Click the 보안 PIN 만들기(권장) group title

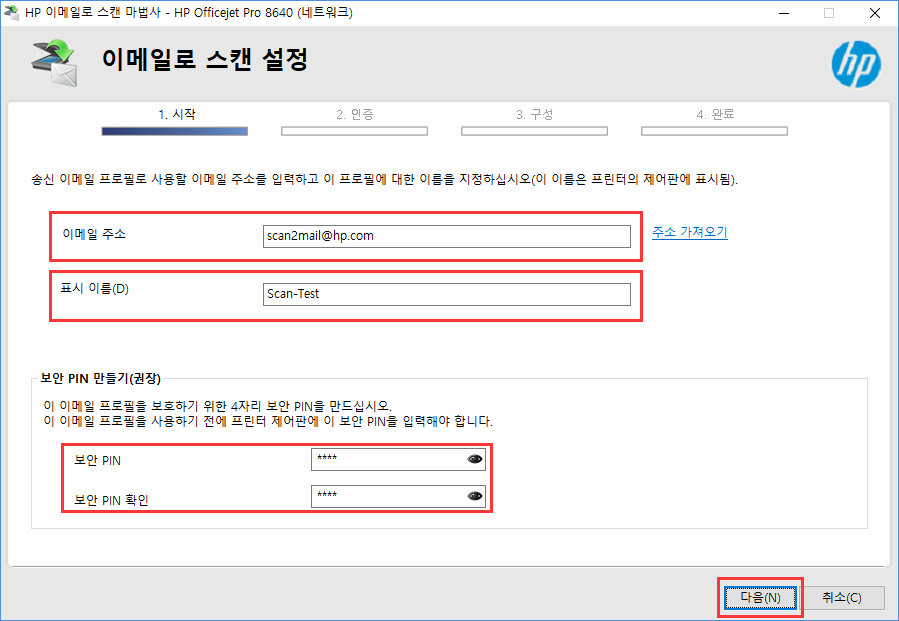100,378
